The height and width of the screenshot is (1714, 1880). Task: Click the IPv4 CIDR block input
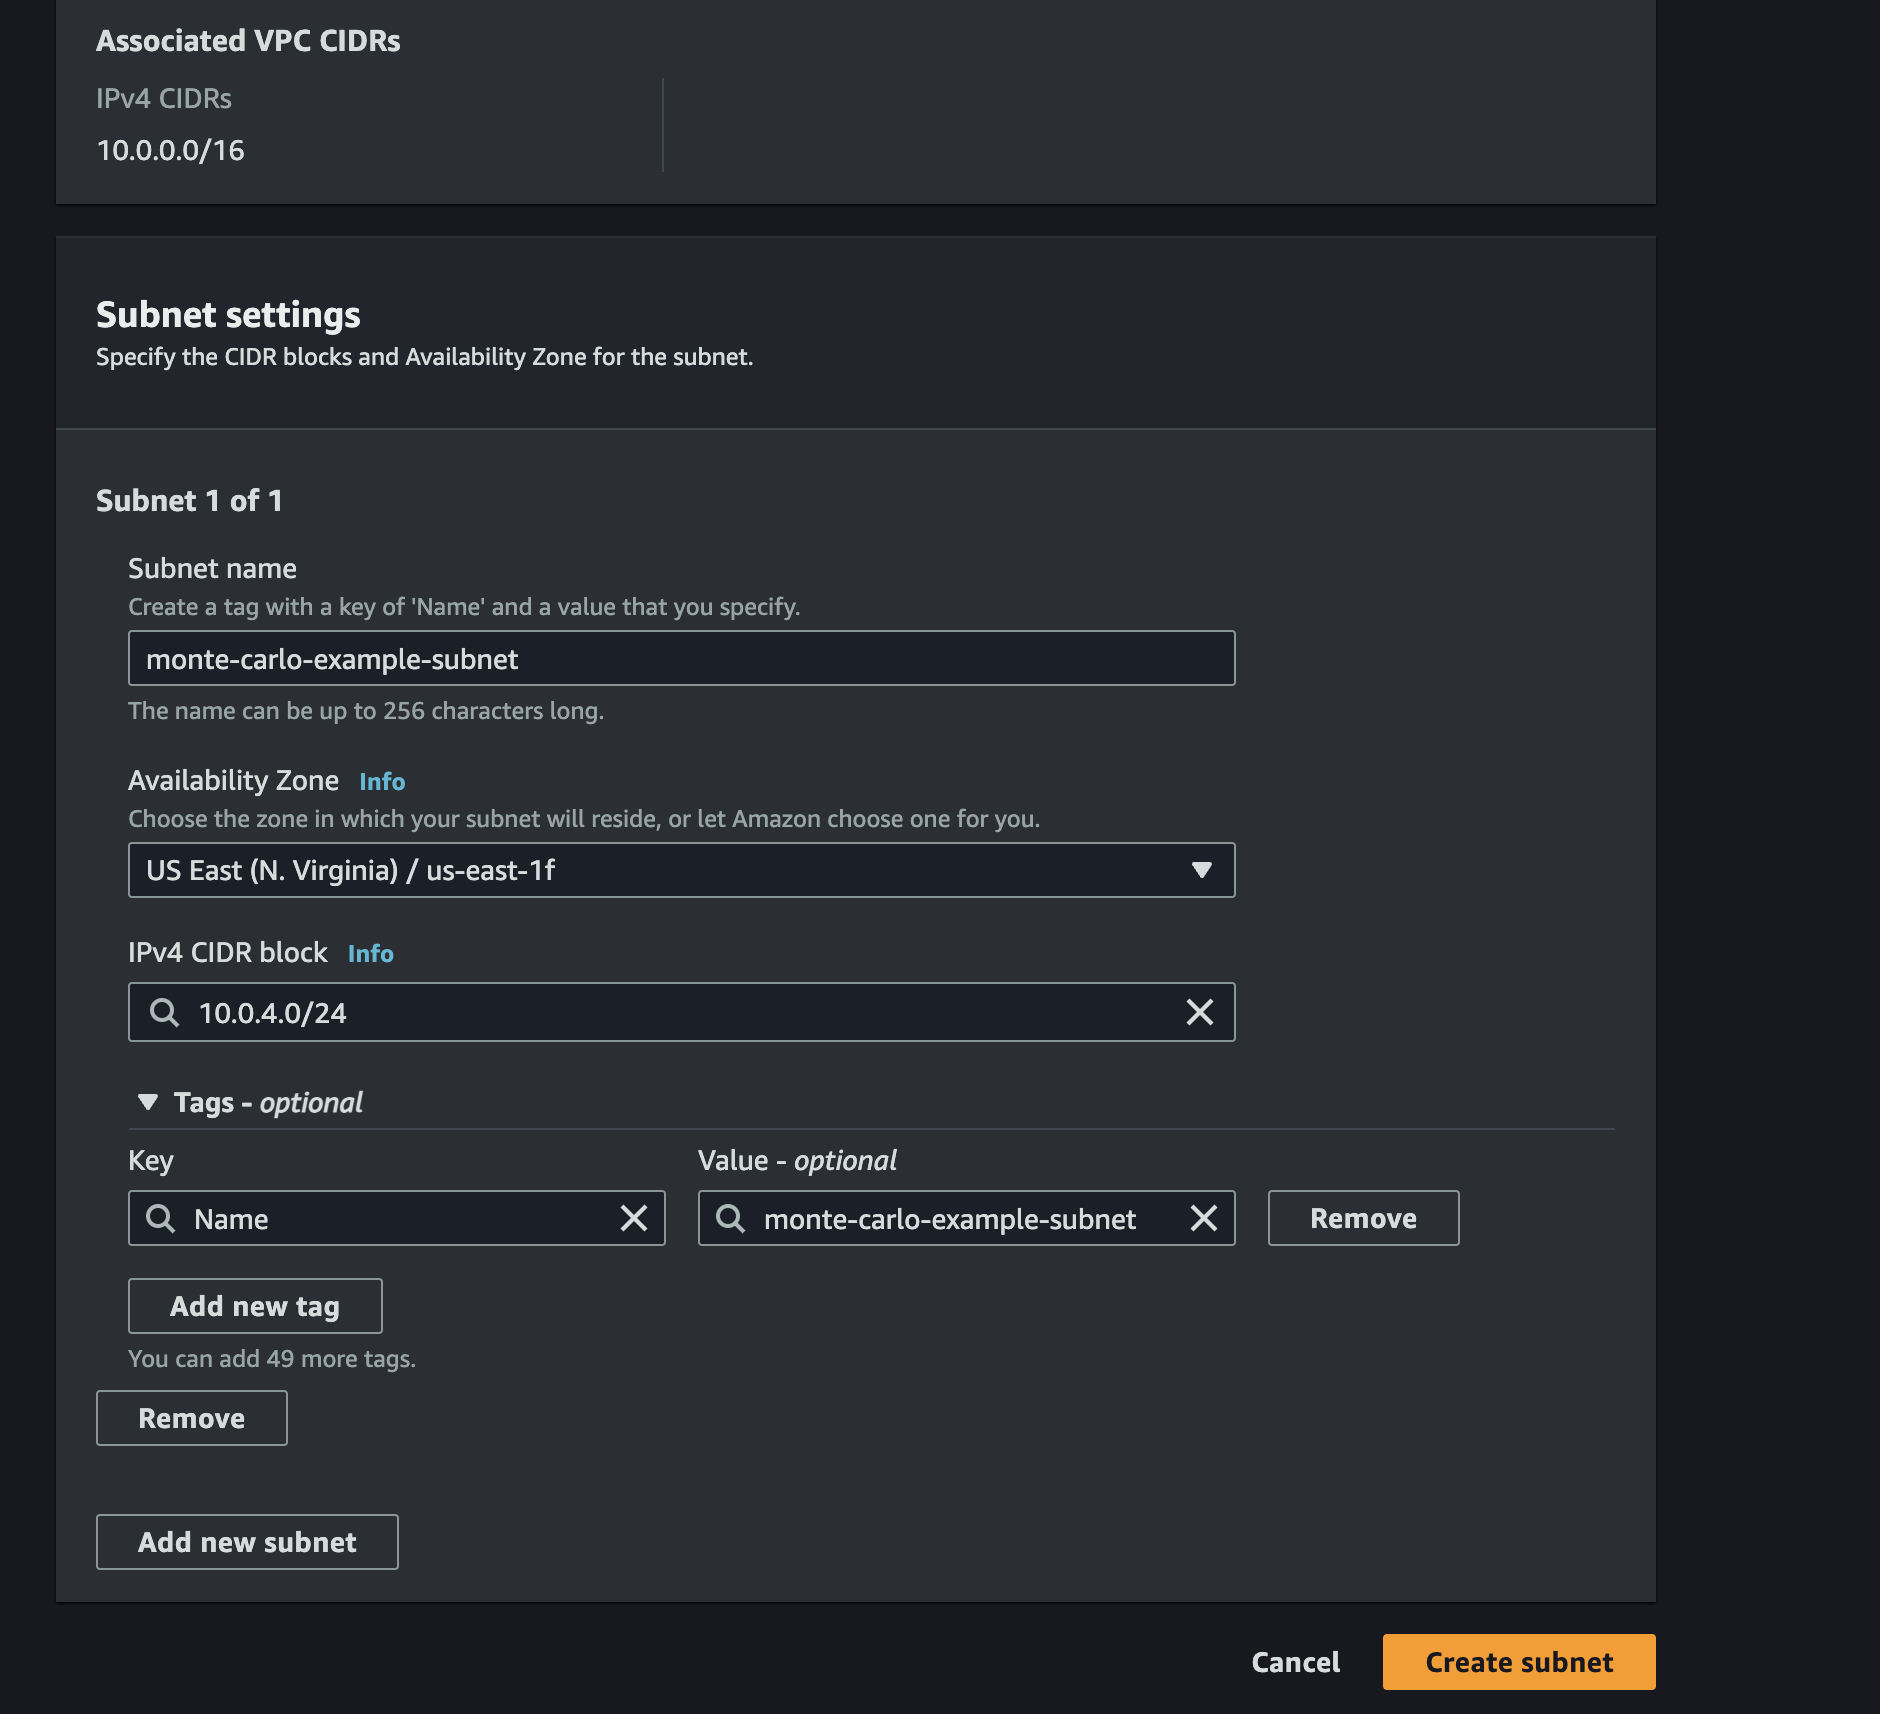[681, 1012]
